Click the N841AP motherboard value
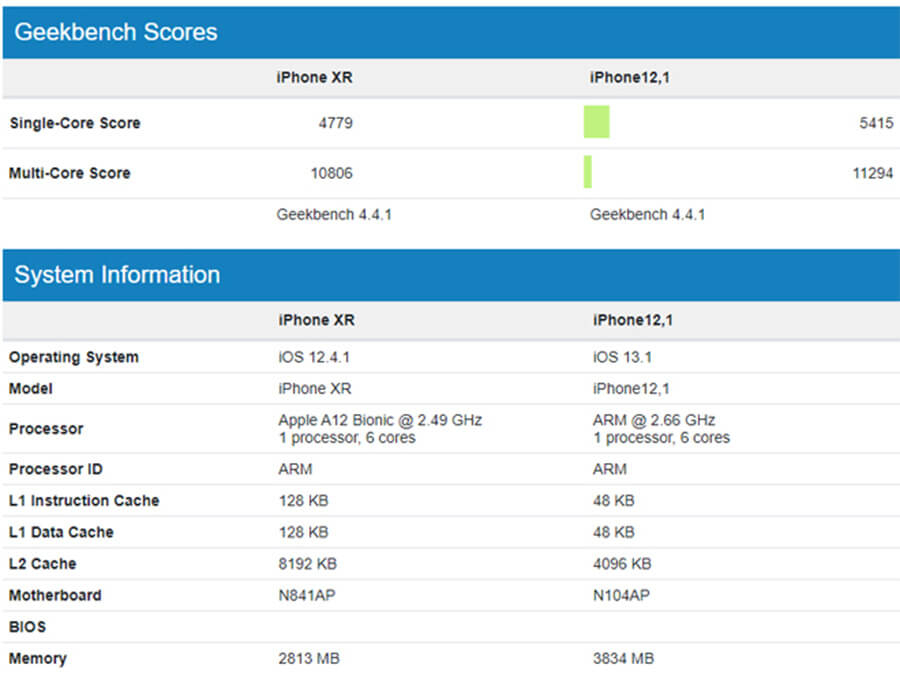 point(307,595)
